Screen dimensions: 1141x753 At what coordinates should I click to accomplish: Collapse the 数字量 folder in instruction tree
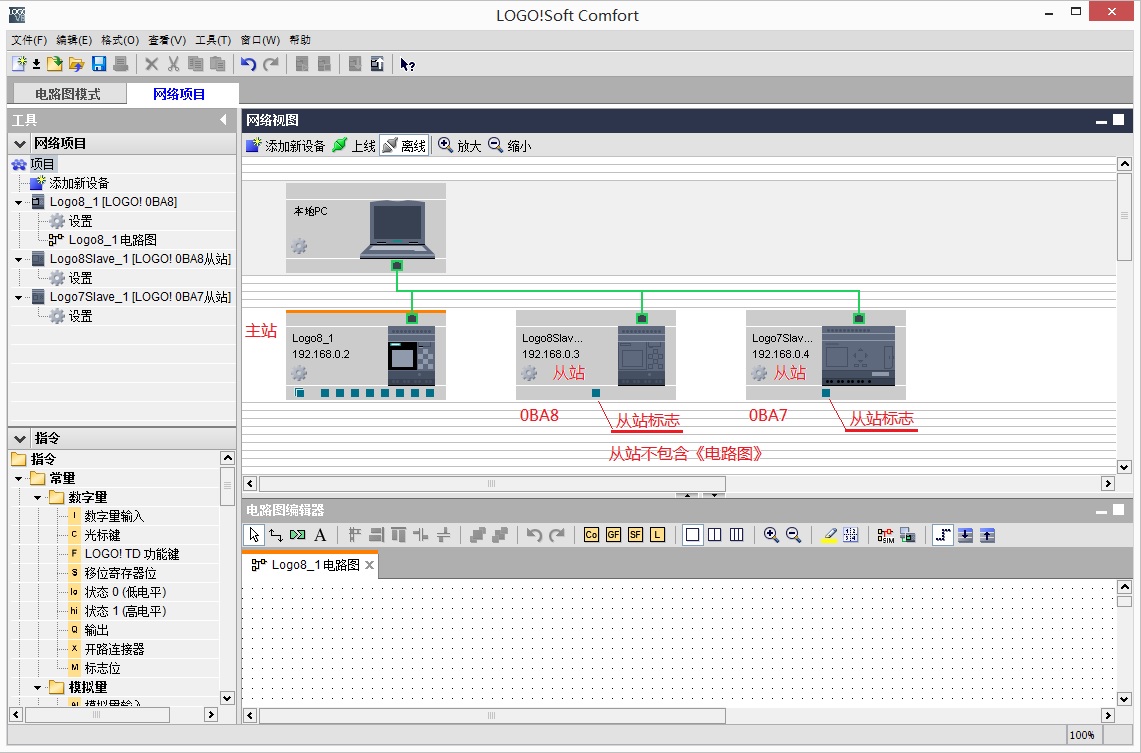coord(37,498)
